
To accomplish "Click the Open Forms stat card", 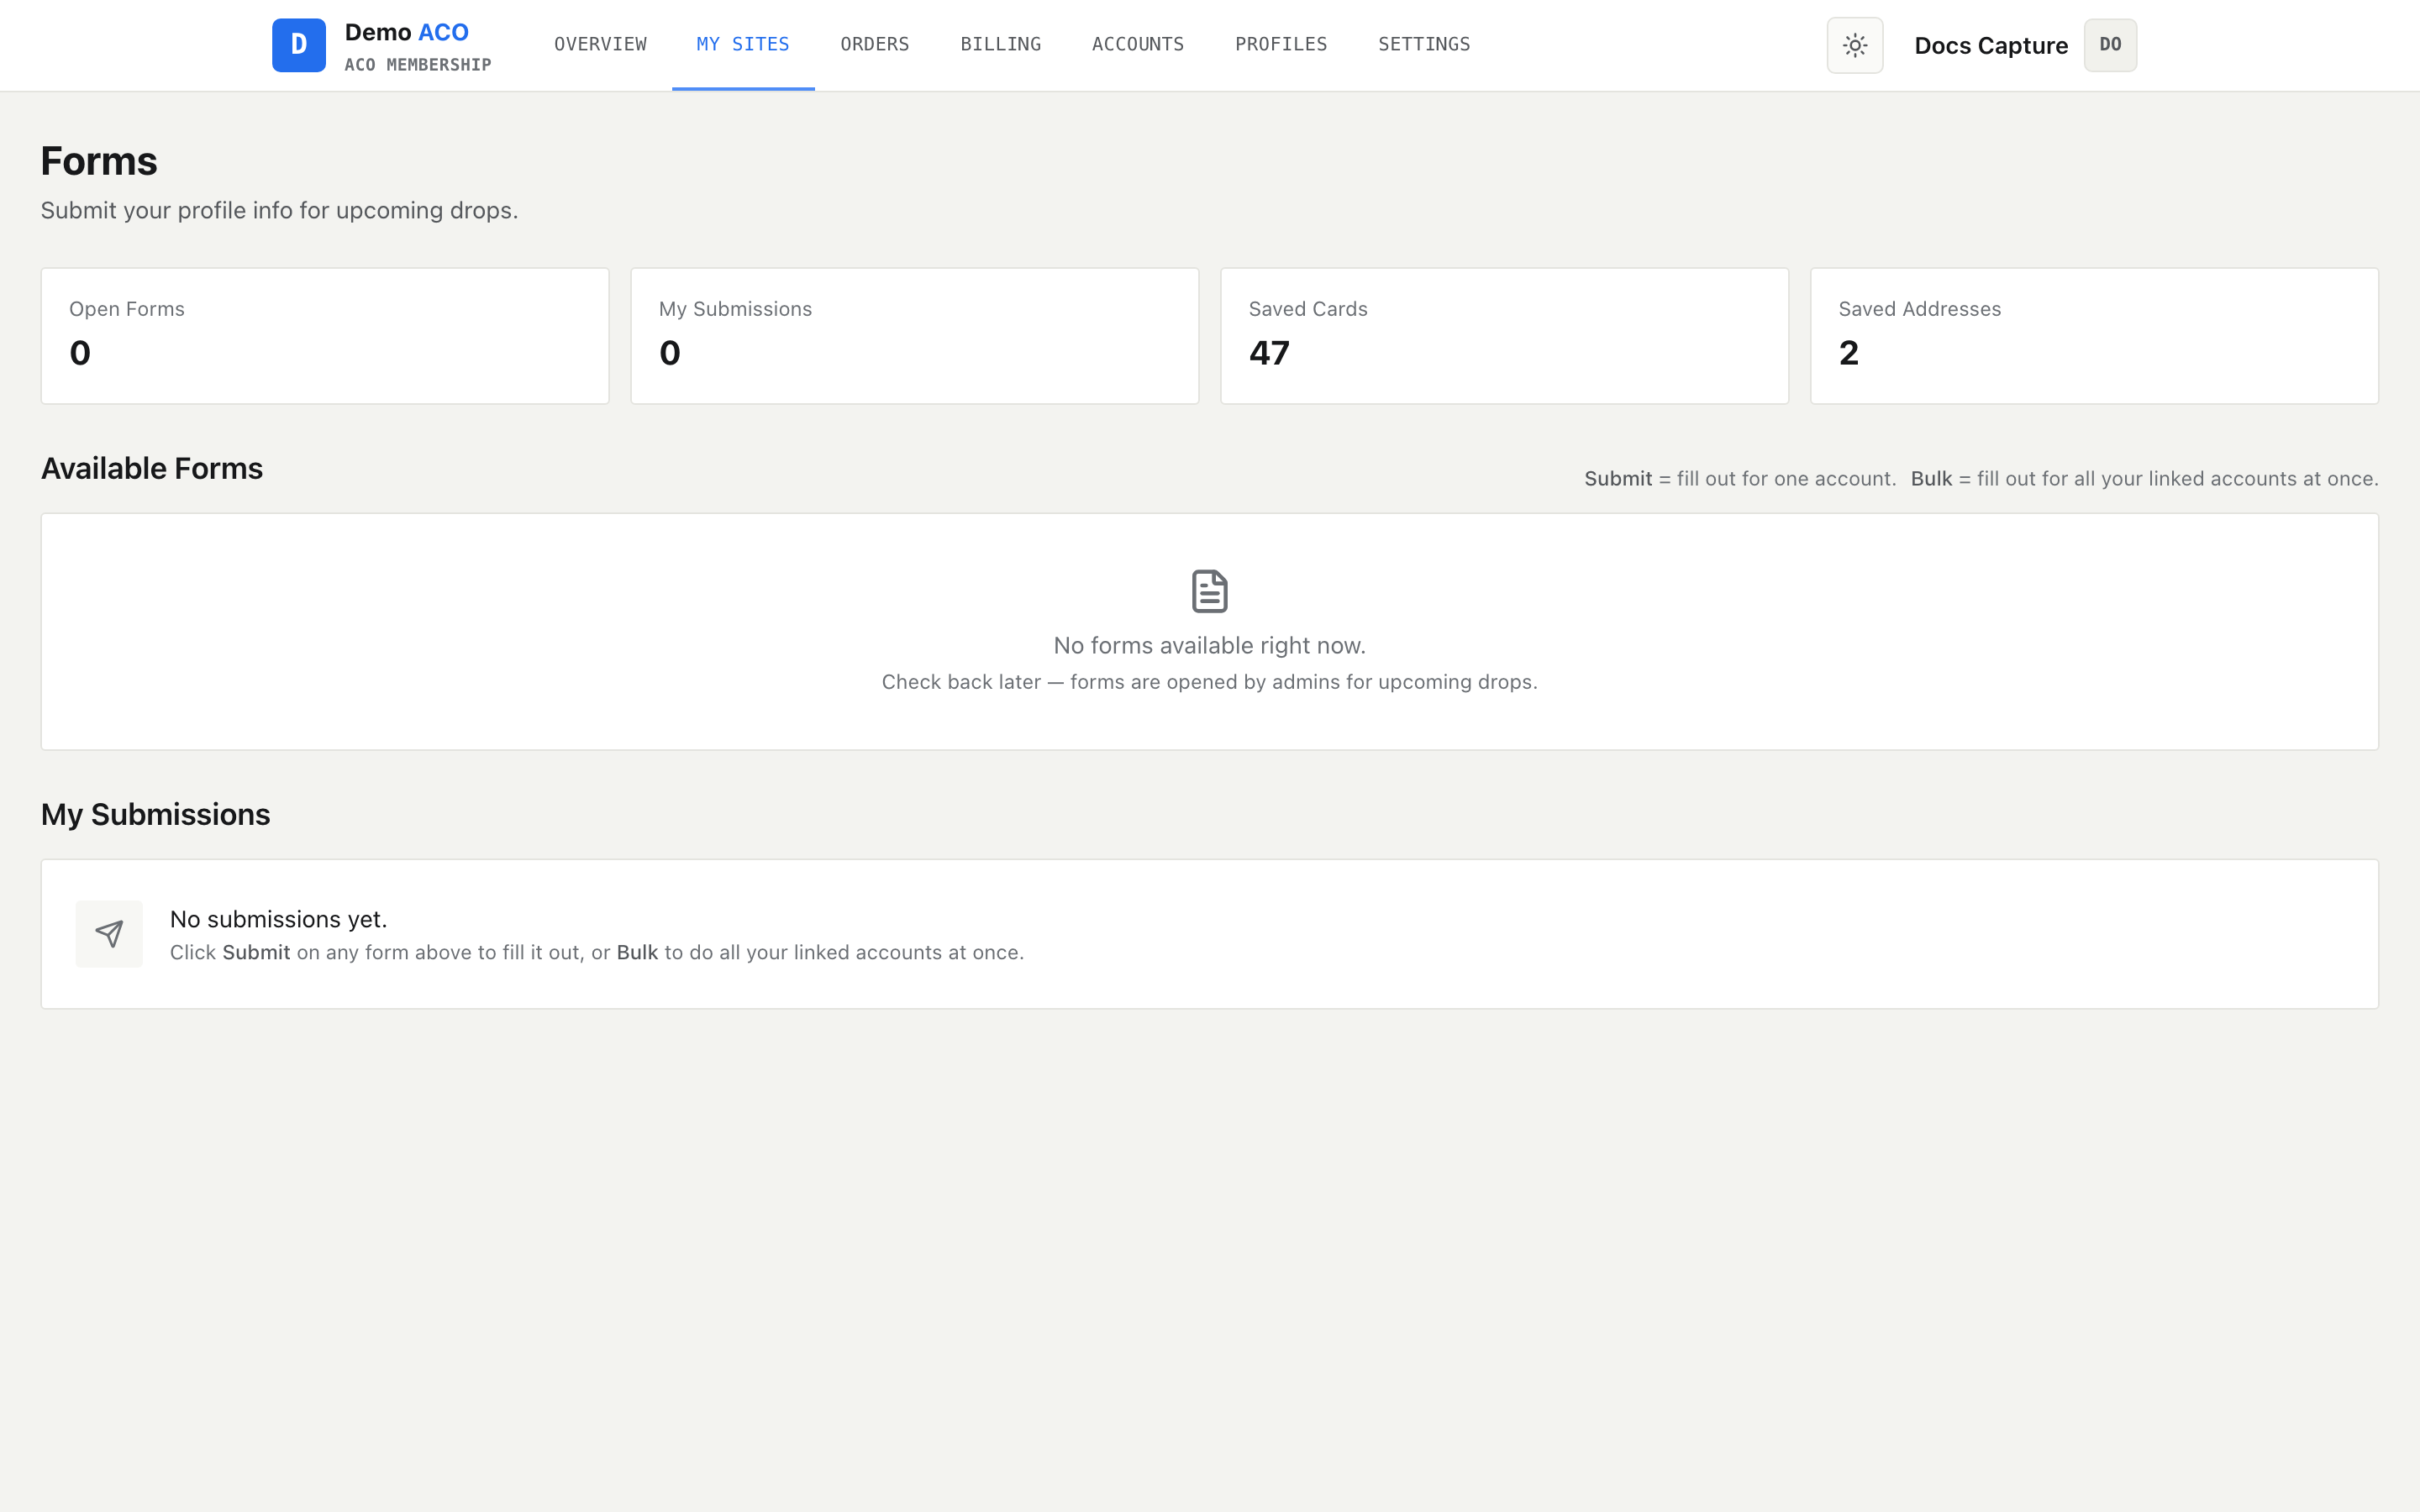I will pos(325,336).
